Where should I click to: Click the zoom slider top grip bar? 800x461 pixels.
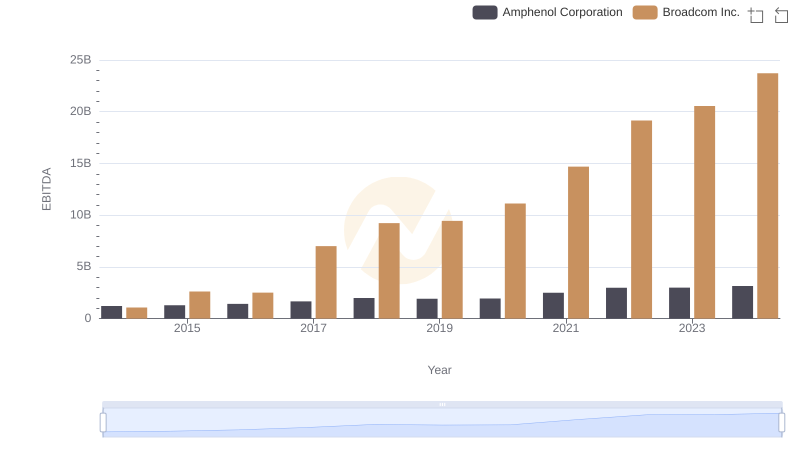(442, 404)
